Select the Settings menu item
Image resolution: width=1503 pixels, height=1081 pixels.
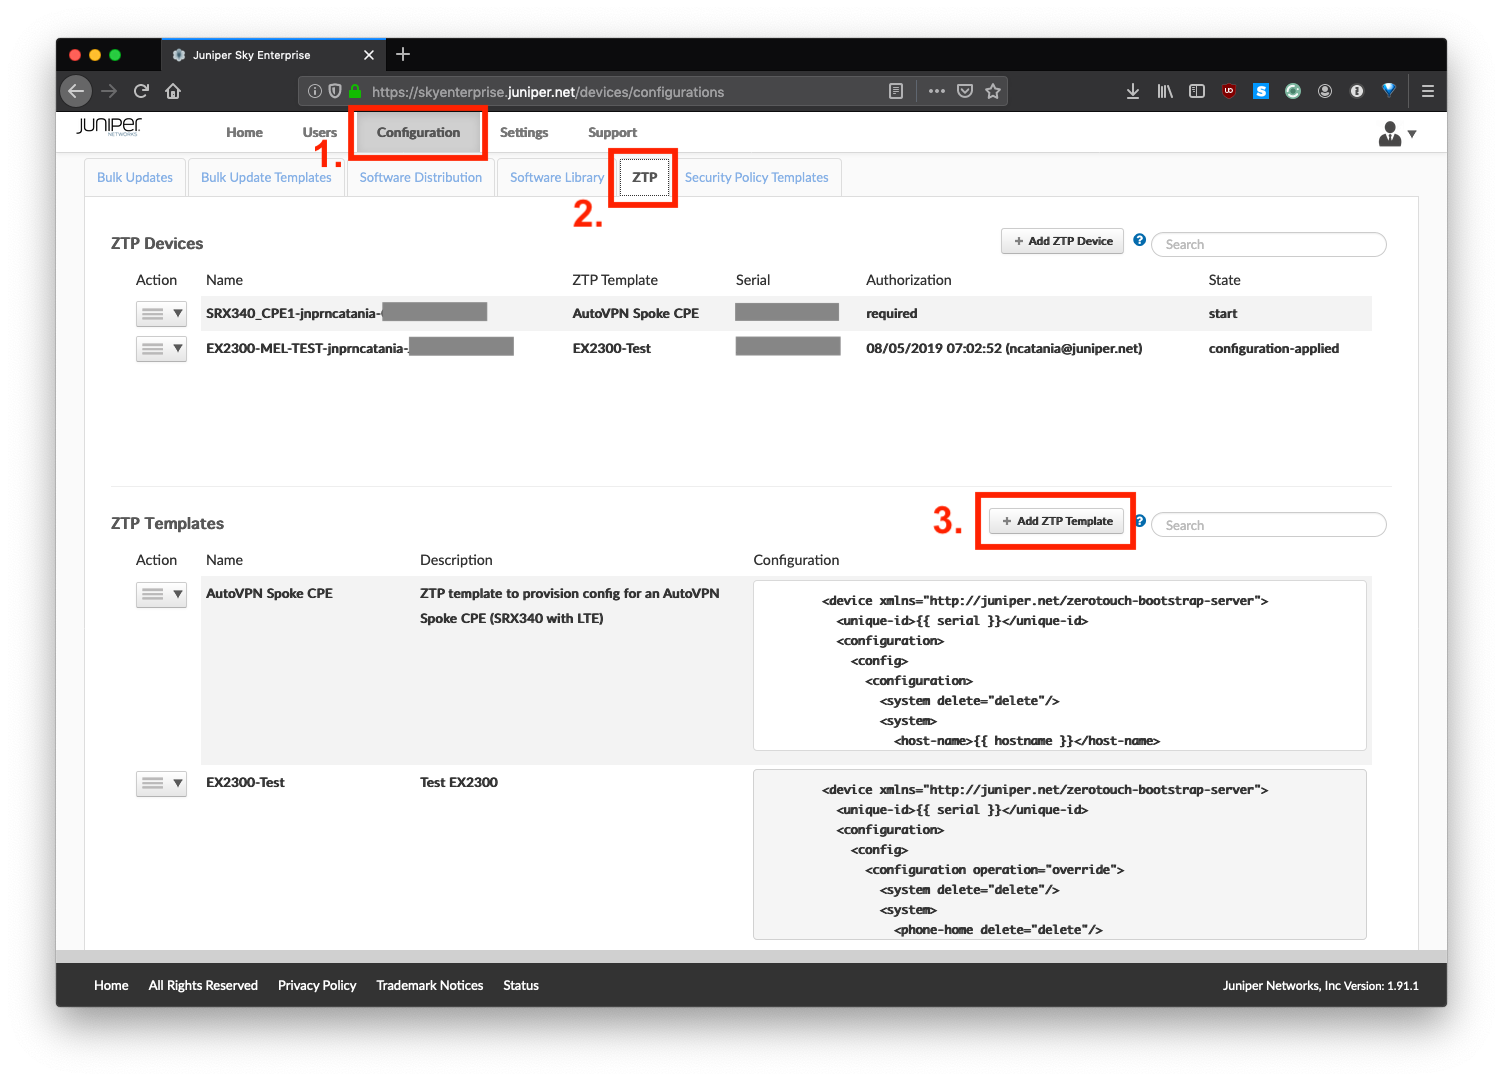coord(524,132)
